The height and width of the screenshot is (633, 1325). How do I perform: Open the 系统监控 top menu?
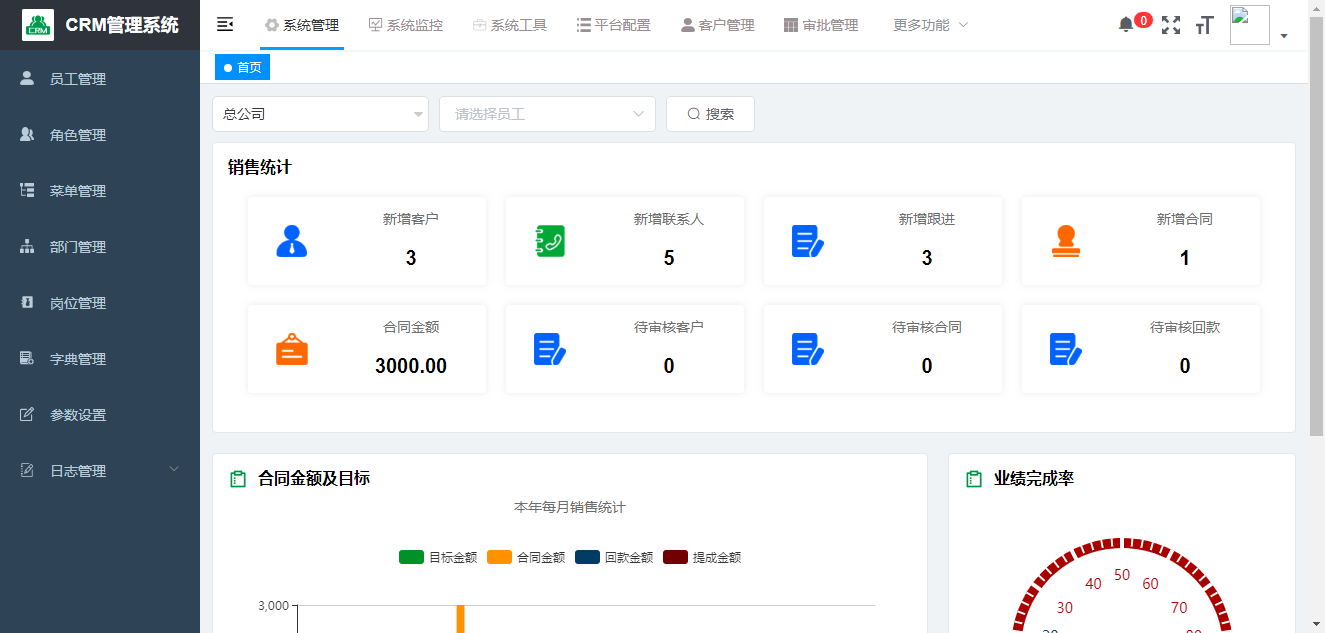tap(406, 25)
